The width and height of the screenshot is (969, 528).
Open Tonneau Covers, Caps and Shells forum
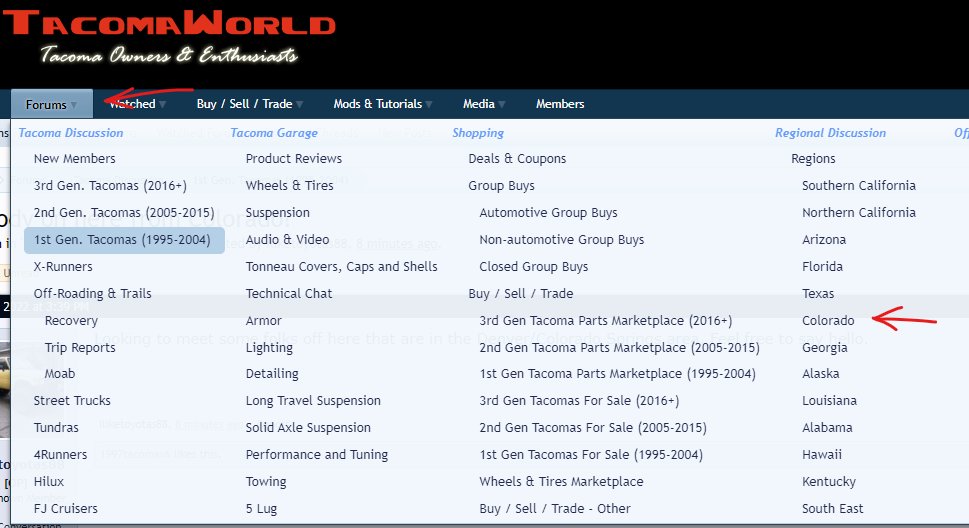click(x=341, y=266)
